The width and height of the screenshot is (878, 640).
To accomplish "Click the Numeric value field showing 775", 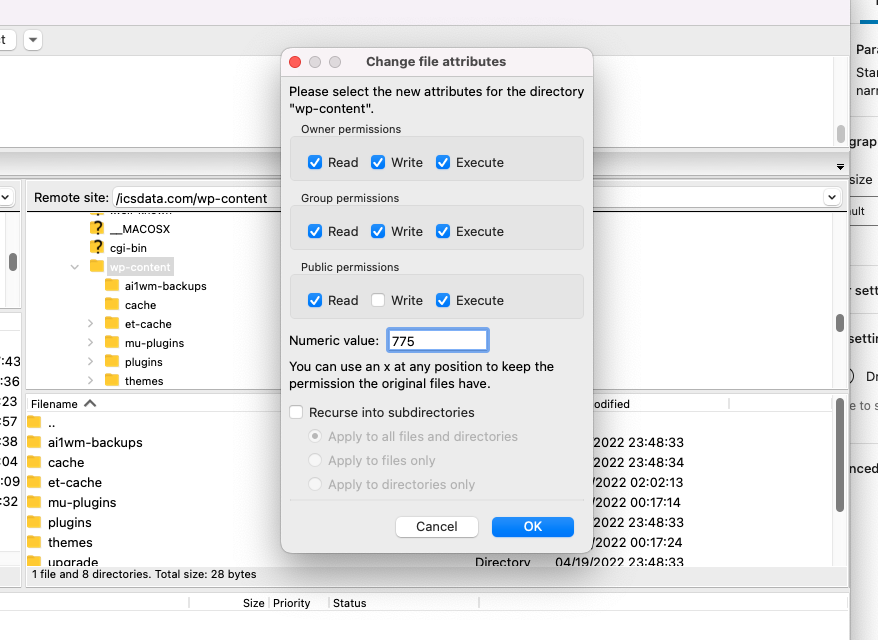I will point(437,339).
